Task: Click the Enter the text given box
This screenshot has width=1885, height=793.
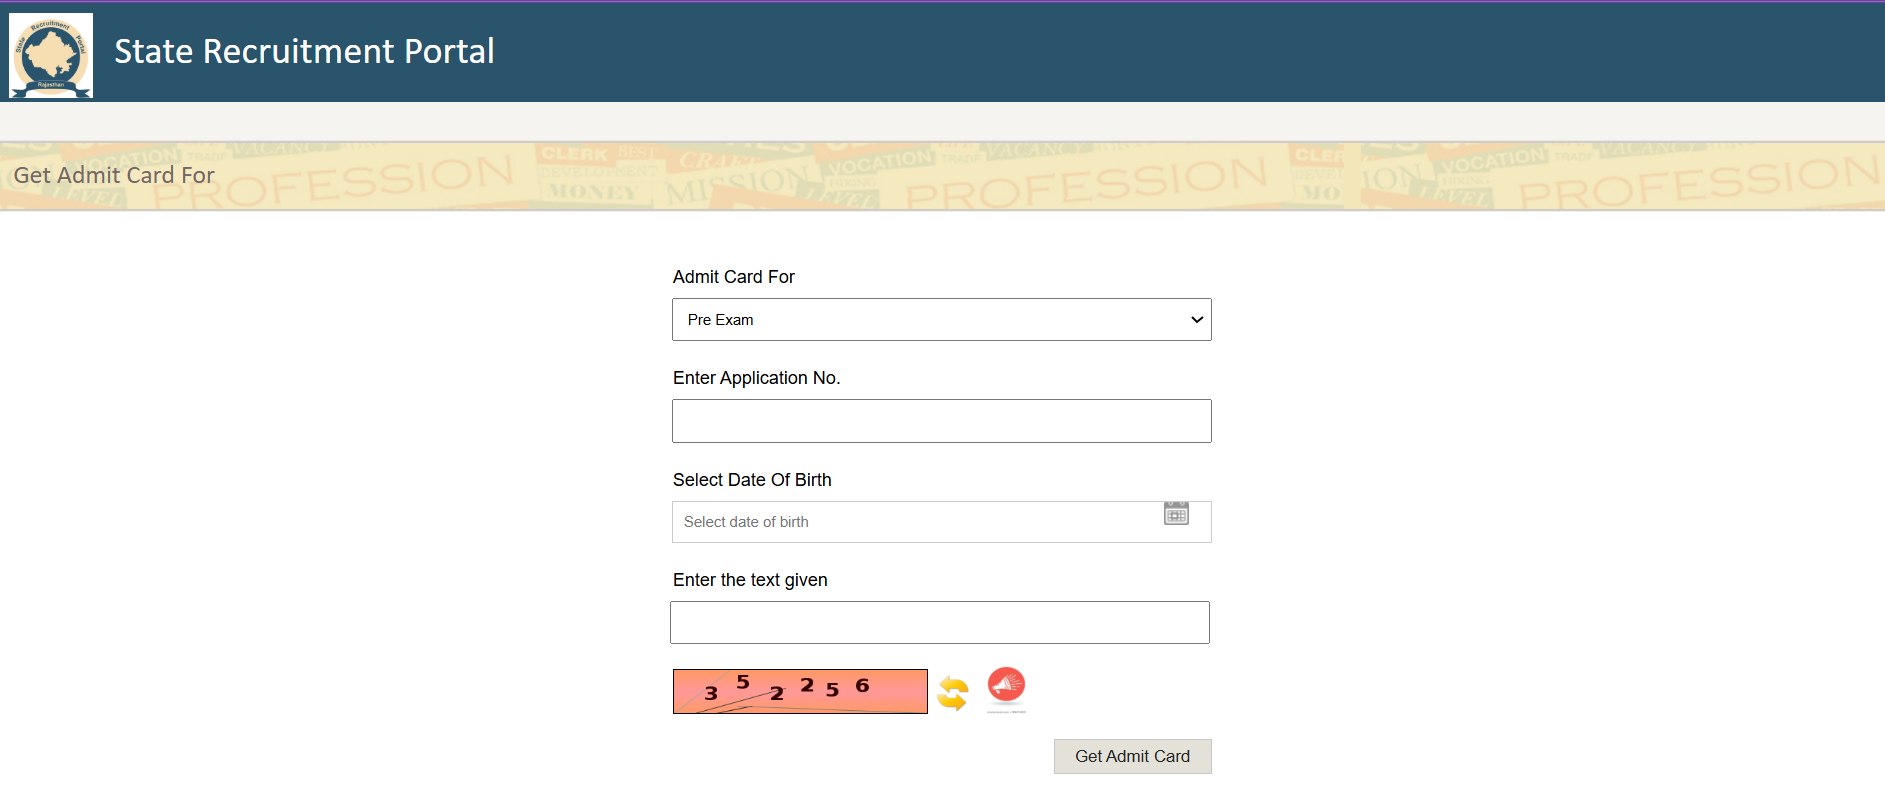Action: point(940,622)
